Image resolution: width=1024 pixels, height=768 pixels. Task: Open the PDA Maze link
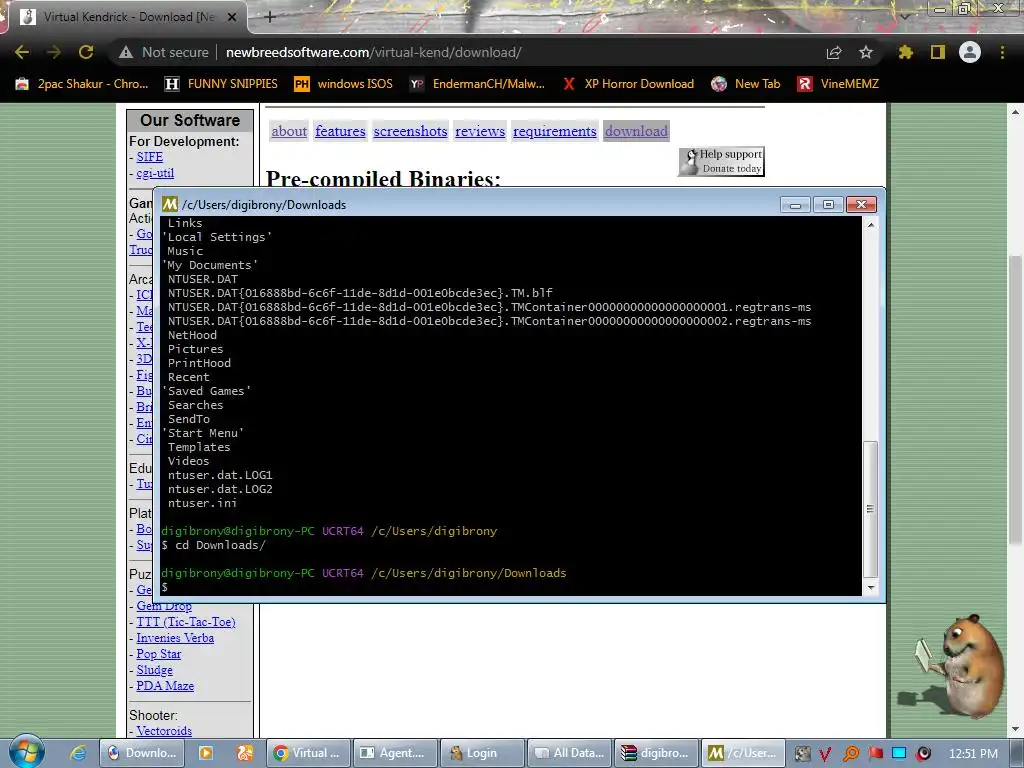coord(165,686)
